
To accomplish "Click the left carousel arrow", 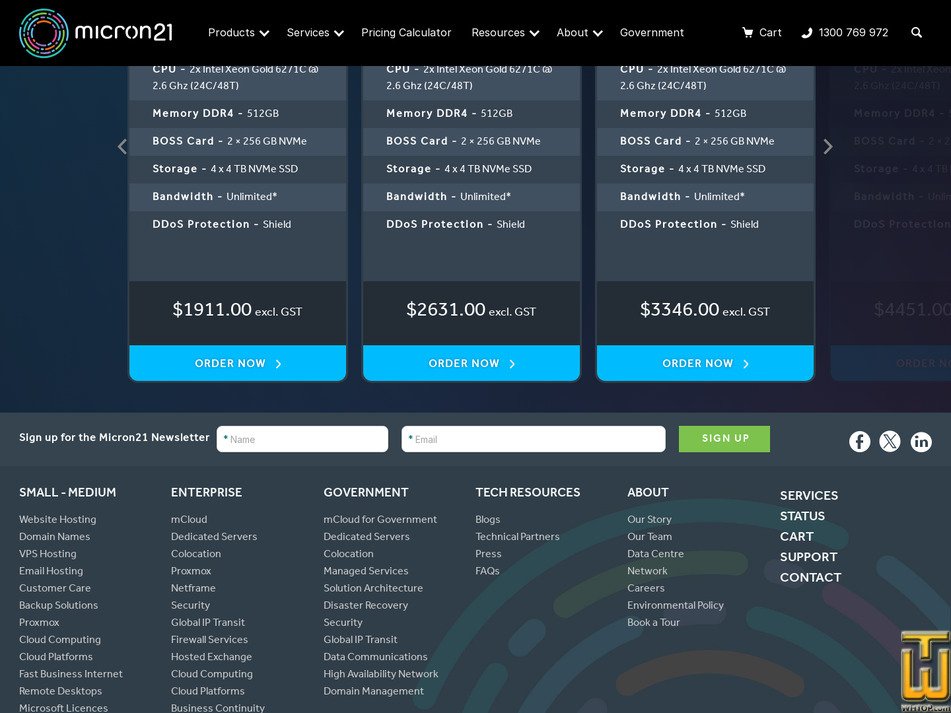I will 122,146.
